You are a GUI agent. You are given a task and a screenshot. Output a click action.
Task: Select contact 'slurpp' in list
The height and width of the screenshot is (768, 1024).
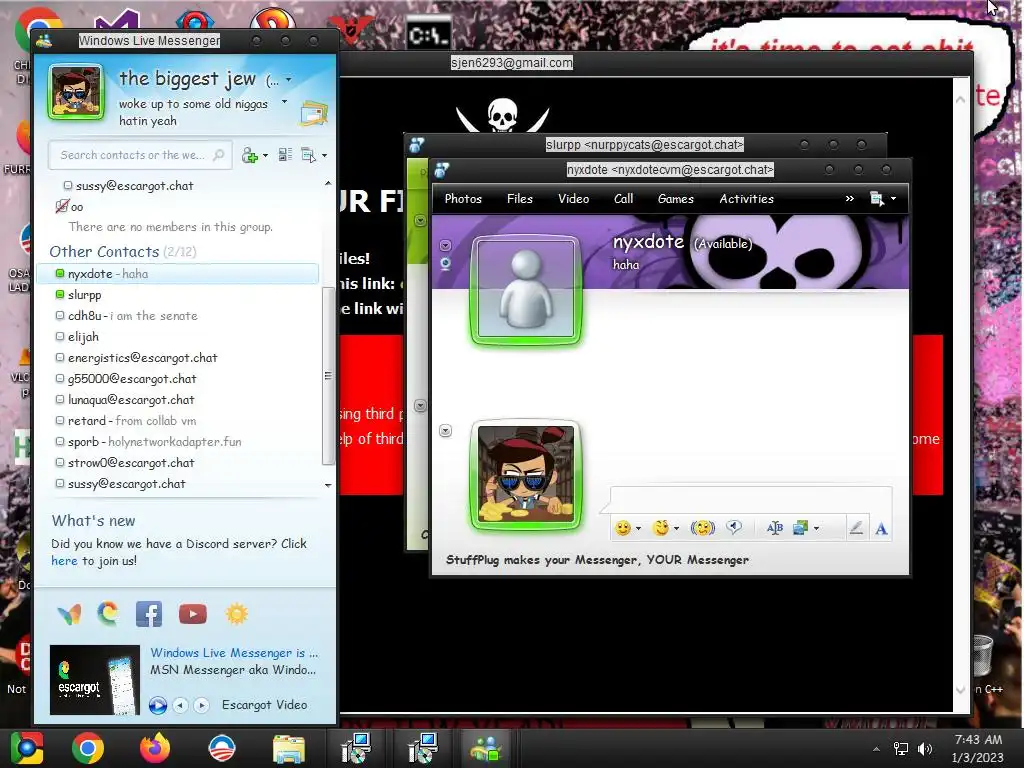[x=178, y=295]
